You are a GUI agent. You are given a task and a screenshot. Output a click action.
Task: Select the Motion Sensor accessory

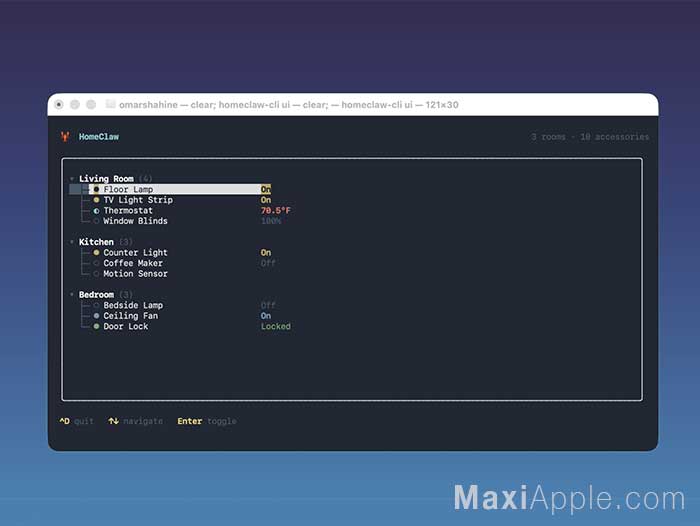(x=135, y=274)
